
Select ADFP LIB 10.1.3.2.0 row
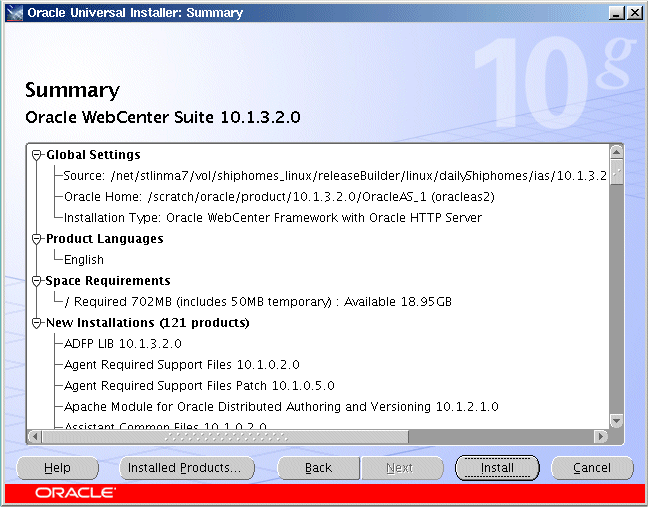pyautogui.click(x=123, y=344)
